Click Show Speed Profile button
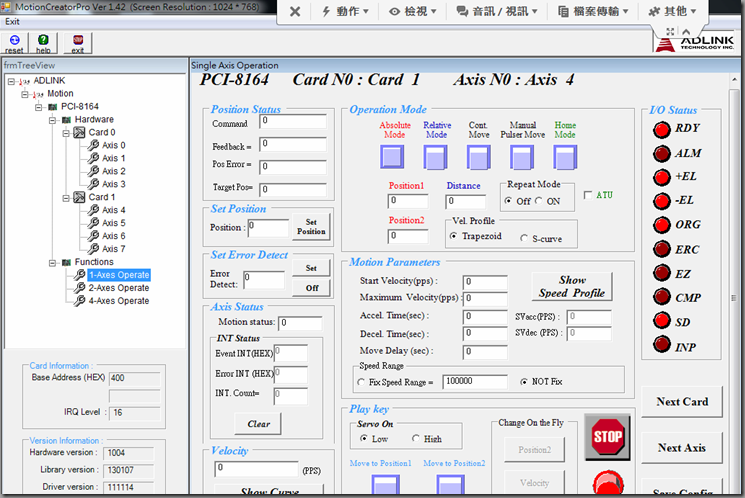 (x=572, y=286)
